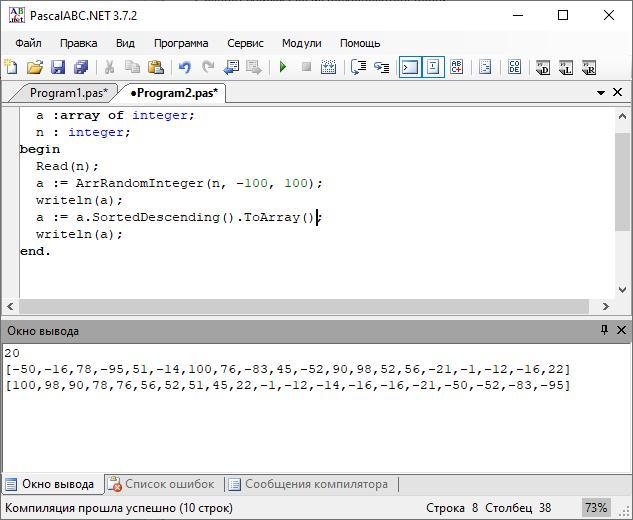This screenshot has height=520, width=633.
Task: Open the Модули menu
Action: (302, 43)
